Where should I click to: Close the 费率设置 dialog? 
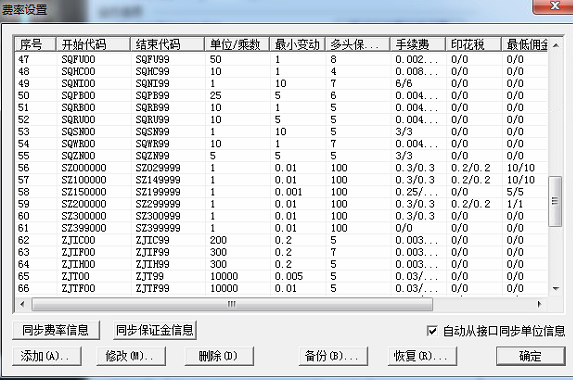554,6
